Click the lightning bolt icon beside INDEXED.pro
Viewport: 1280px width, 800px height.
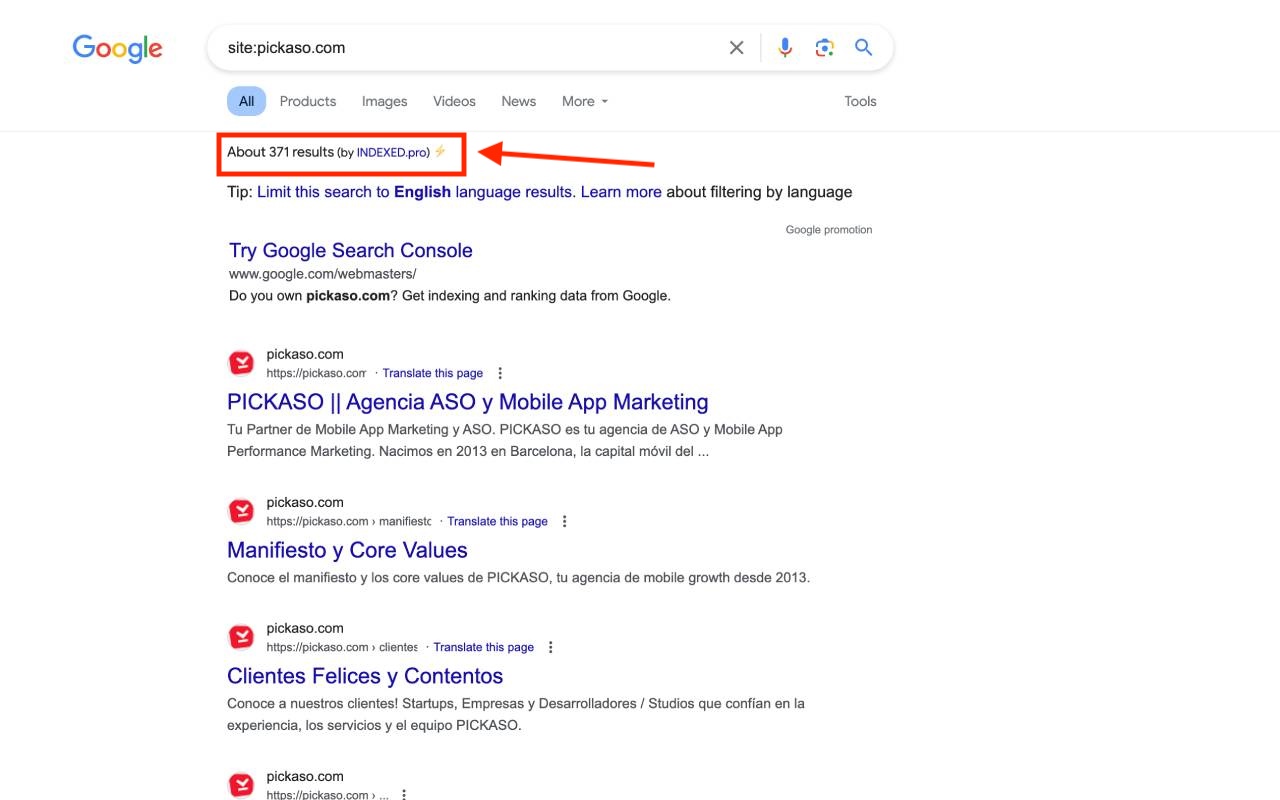(x=440, y=151)
